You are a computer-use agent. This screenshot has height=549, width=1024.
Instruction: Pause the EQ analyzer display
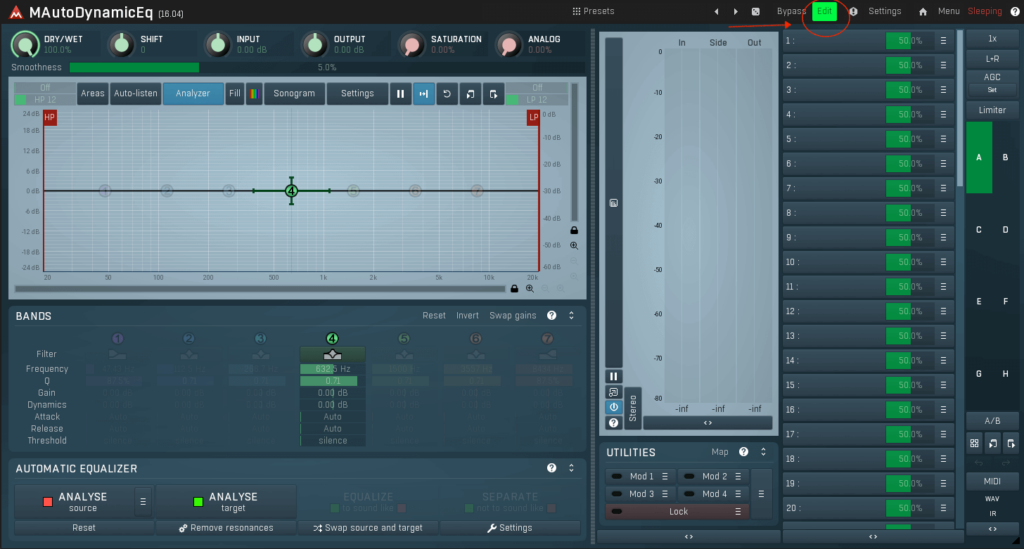click(x=400, y=94)
